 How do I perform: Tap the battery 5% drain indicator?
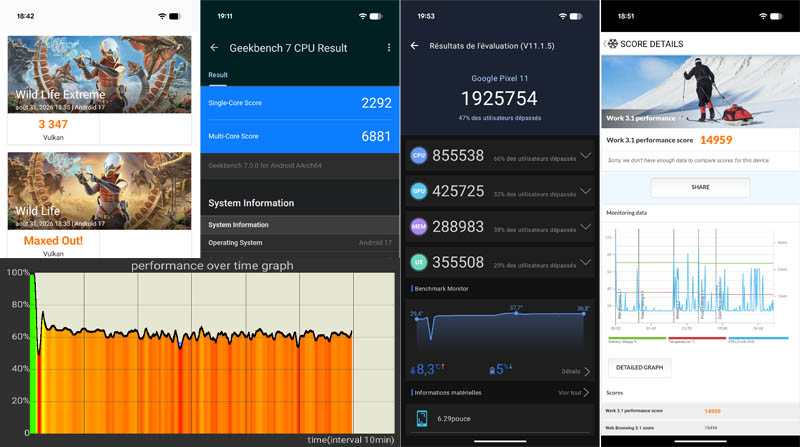(501, 369)
